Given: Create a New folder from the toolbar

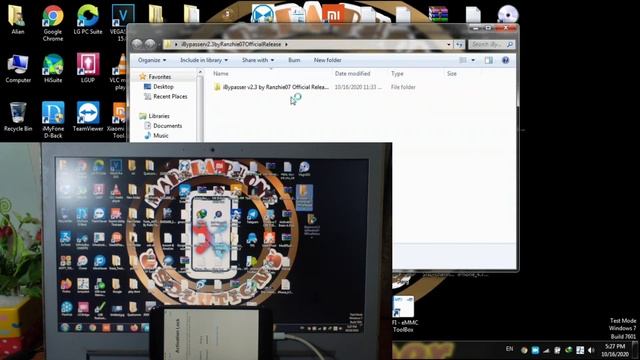Looking at the screenshot, I should click(x=327, y=60).
